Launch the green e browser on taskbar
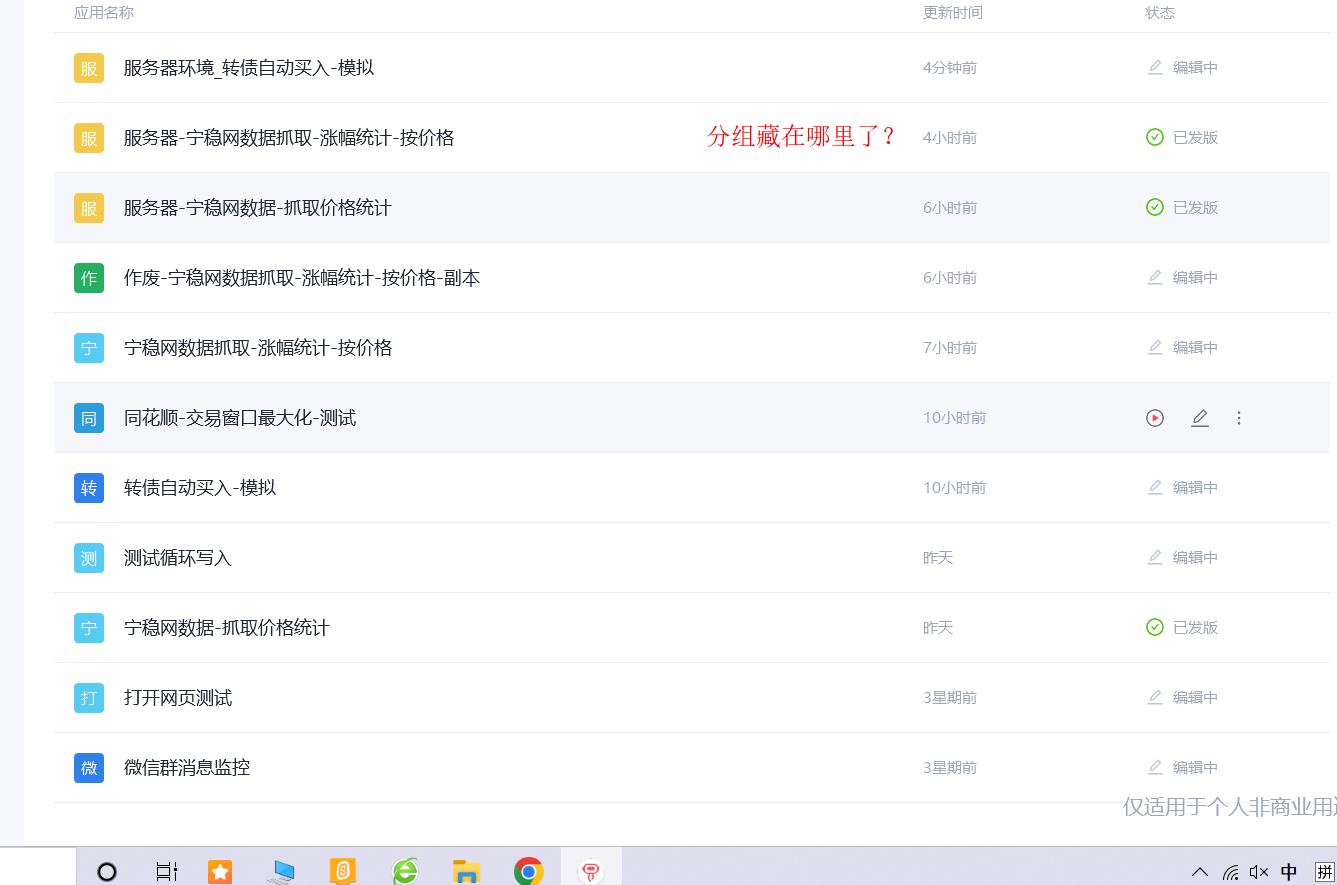This screenshot has height=885, width=1337. pos(405,872)
